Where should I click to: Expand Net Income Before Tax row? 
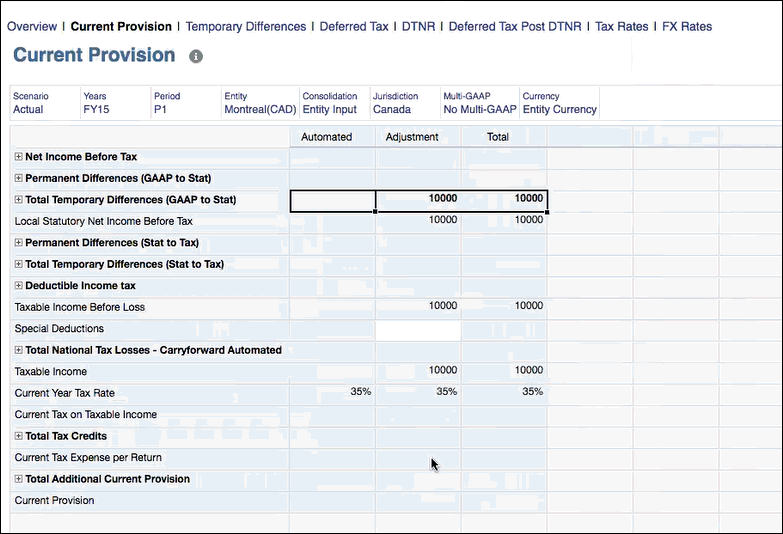(18, 156)
